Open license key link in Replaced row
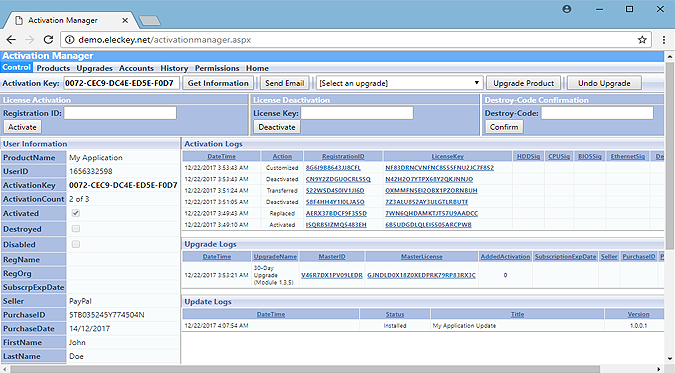 pyautogui.click(x=431, y=213)
